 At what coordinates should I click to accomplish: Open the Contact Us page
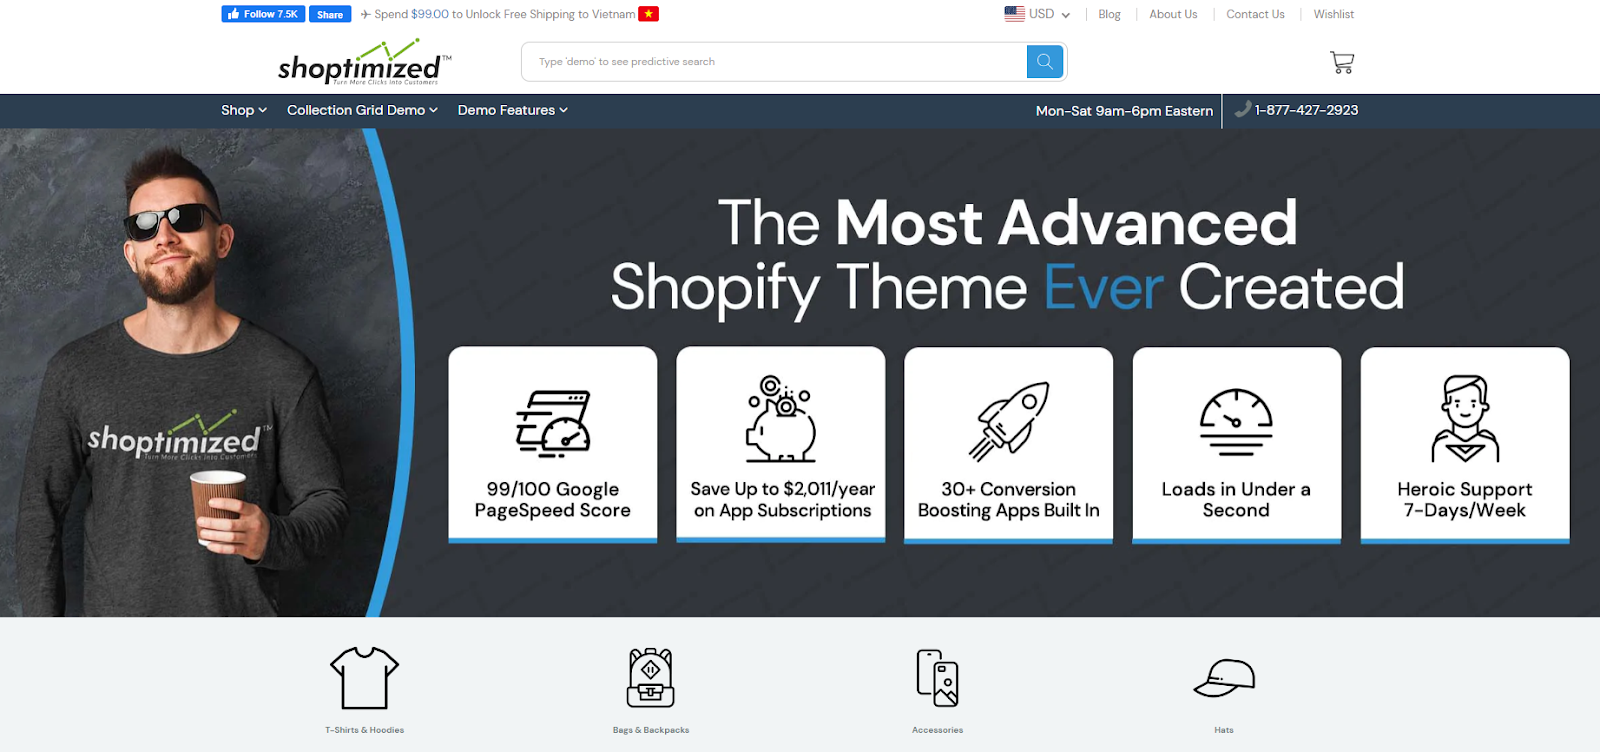click(x=1255, y=14)
